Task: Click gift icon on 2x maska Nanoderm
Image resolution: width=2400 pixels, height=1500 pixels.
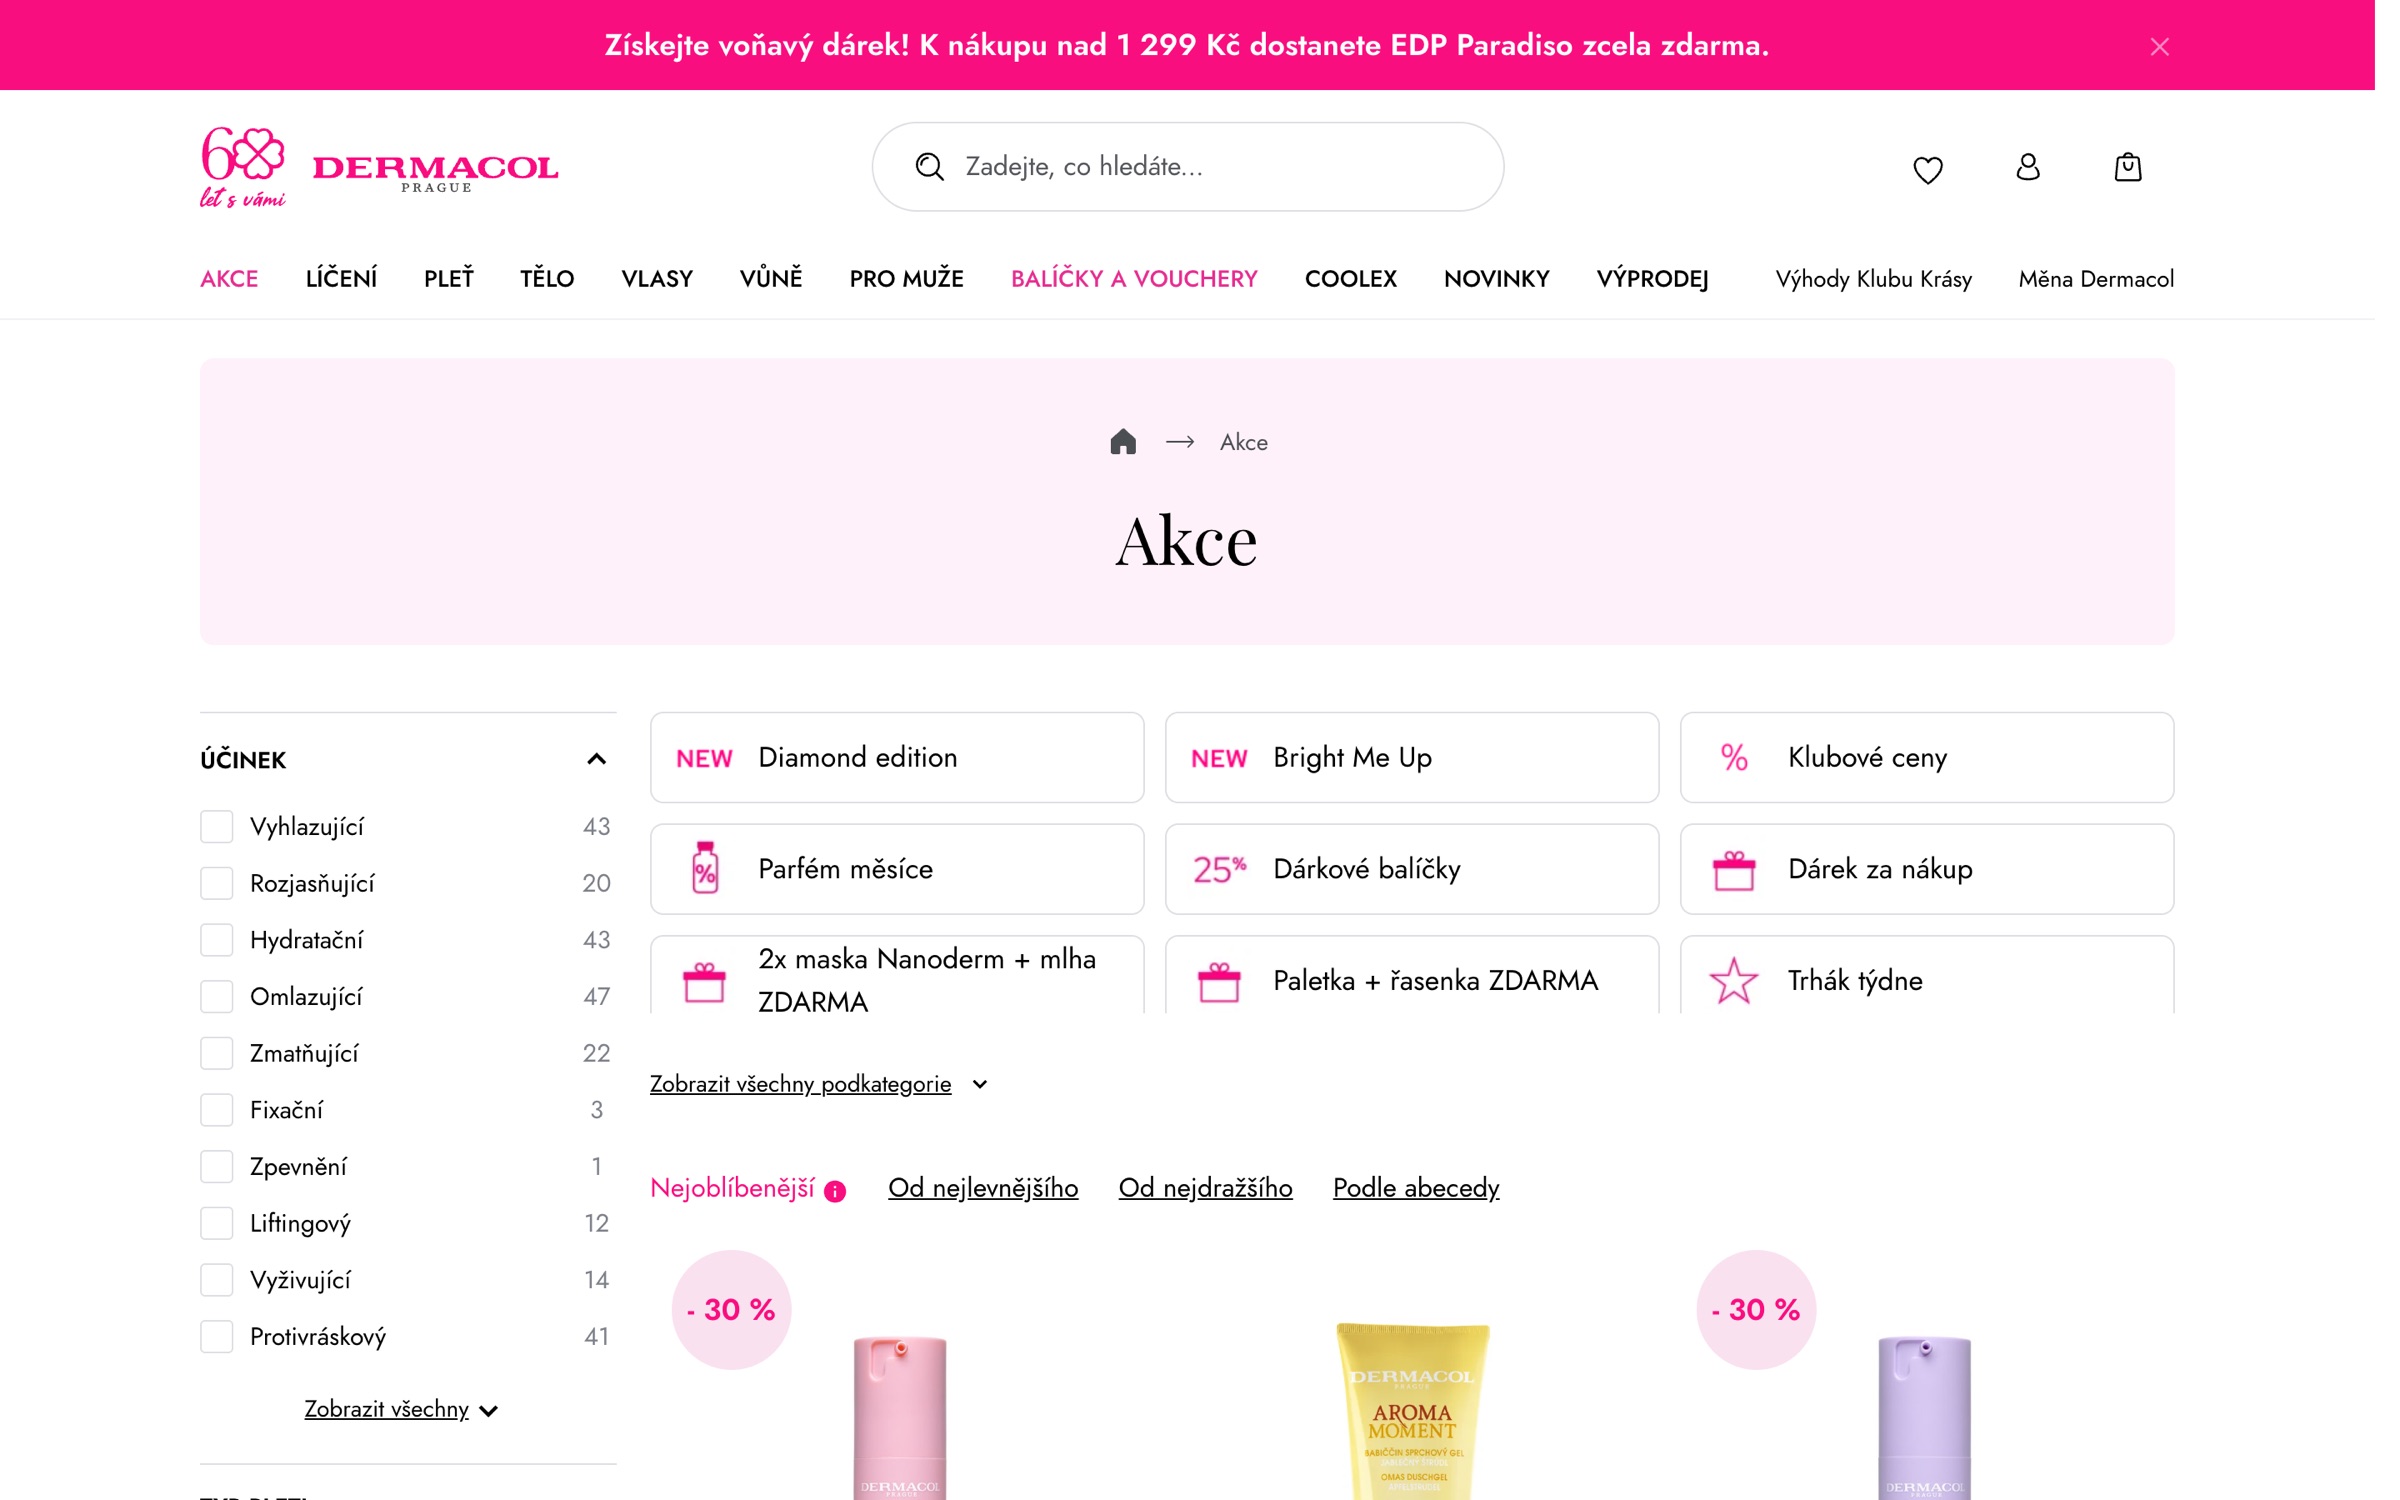Action: 704,982
